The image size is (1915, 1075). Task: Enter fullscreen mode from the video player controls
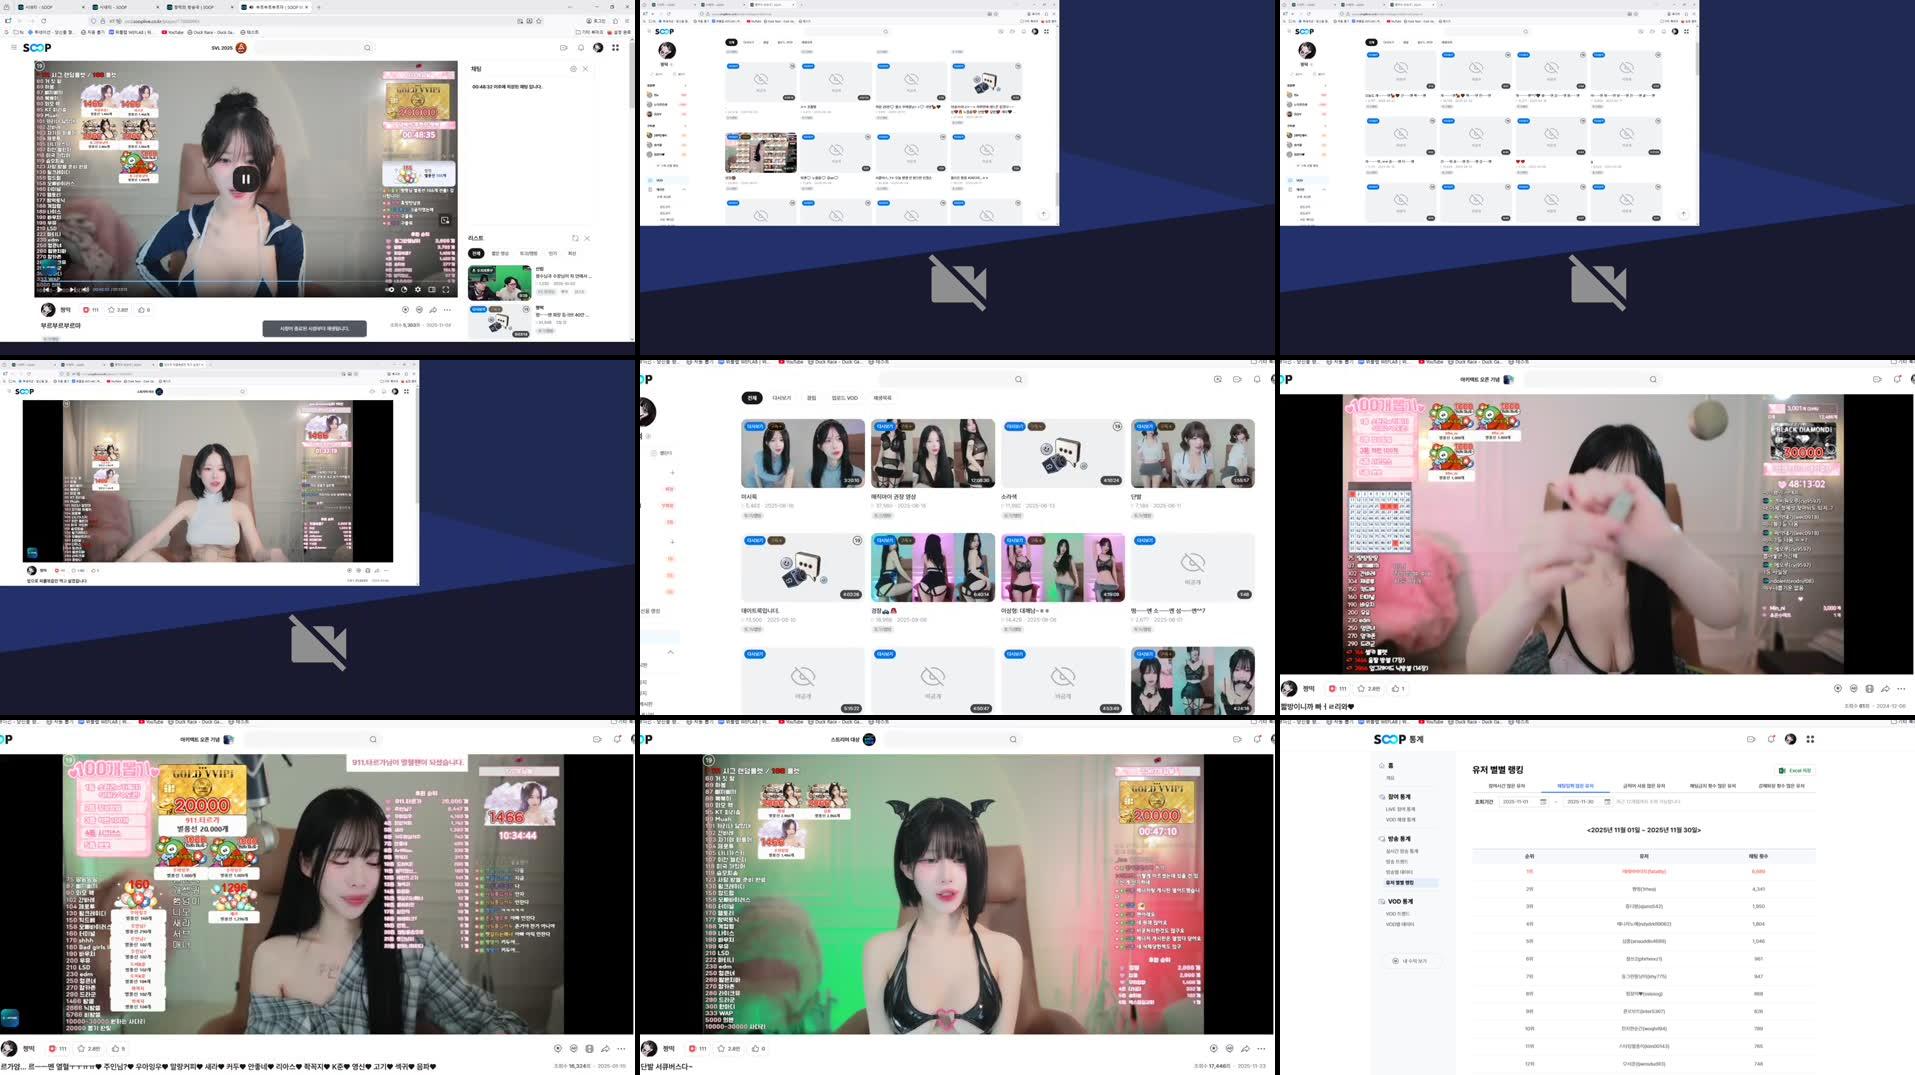pos(447,289)
